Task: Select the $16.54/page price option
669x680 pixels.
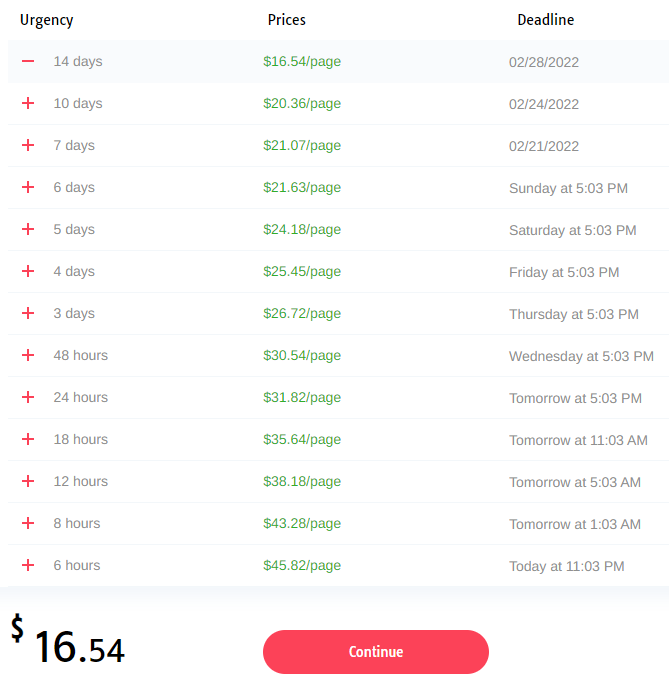Action: pyautogui.click(x=302, y=62)
